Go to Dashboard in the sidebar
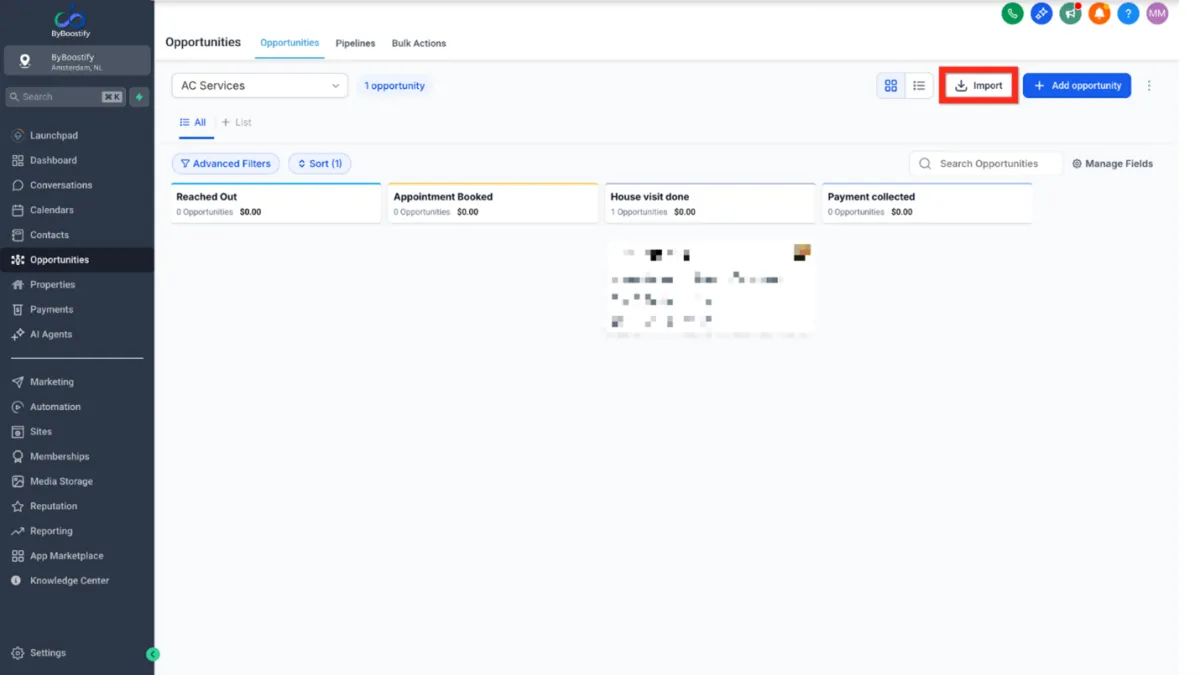The width and height of the screenshot is (1200, 675). [x=77, y=160]
